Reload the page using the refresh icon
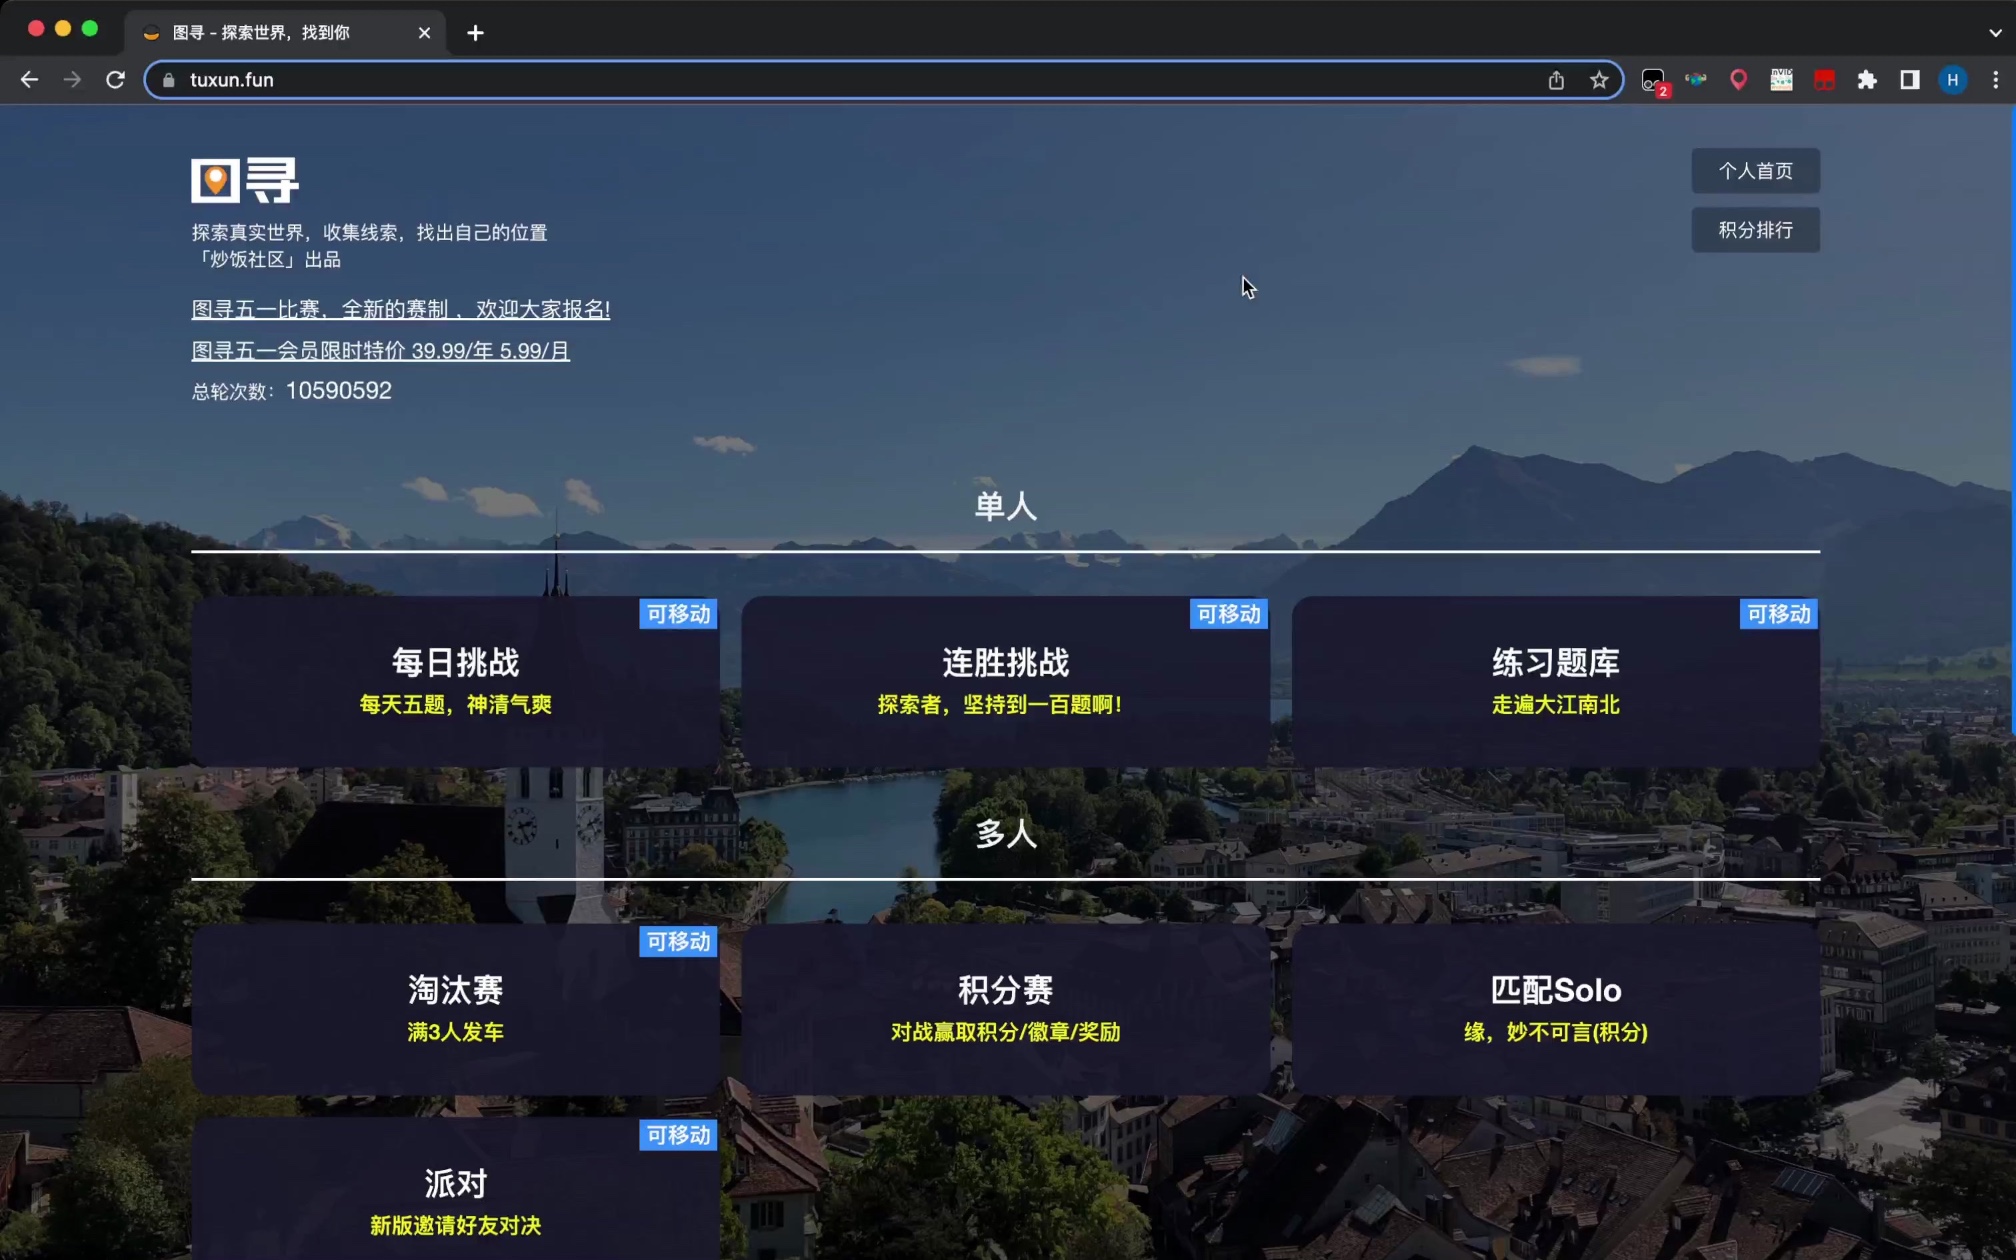 click(x=115, y=80)
